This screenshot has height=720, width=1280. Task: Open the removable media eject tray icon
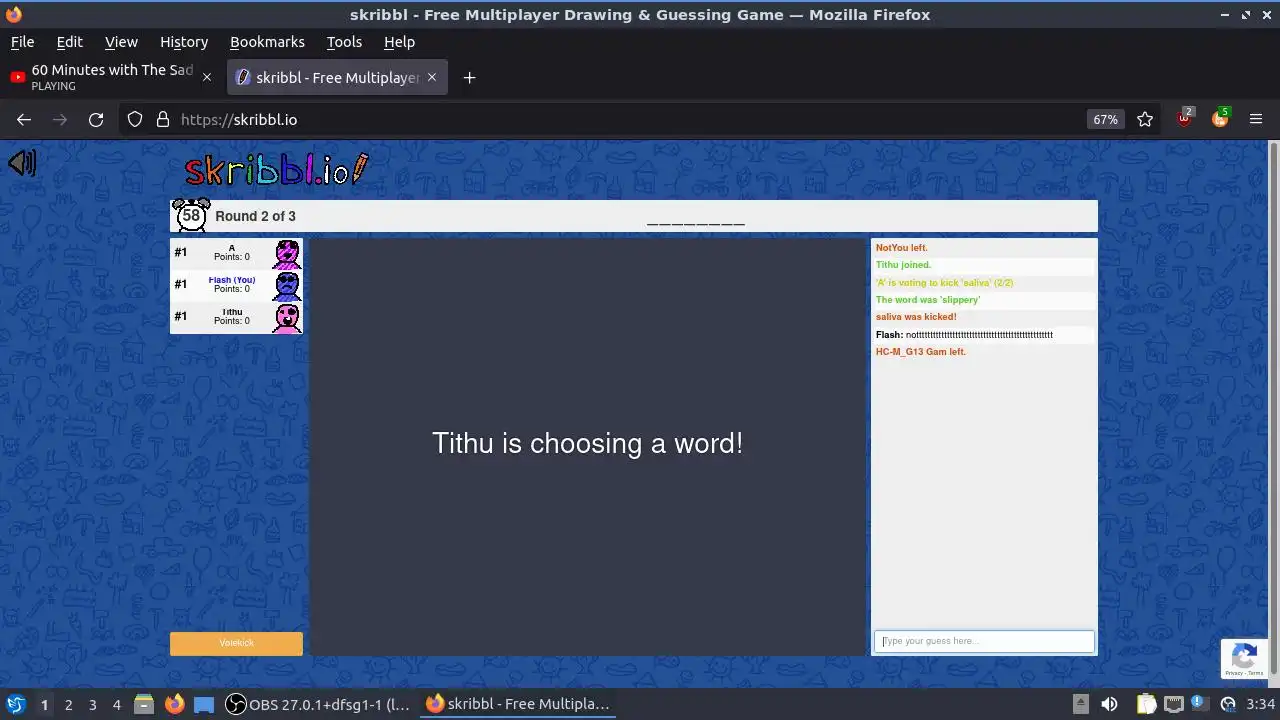click(x=1081, y=704)
